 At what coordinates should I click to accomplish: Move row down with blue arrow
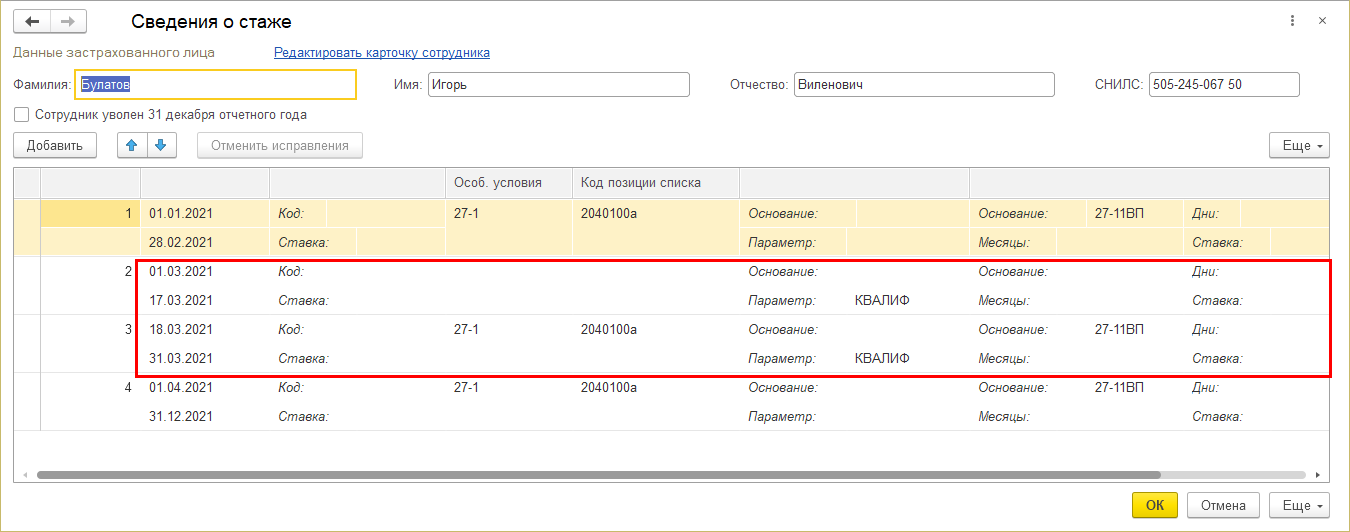point(161,145)
